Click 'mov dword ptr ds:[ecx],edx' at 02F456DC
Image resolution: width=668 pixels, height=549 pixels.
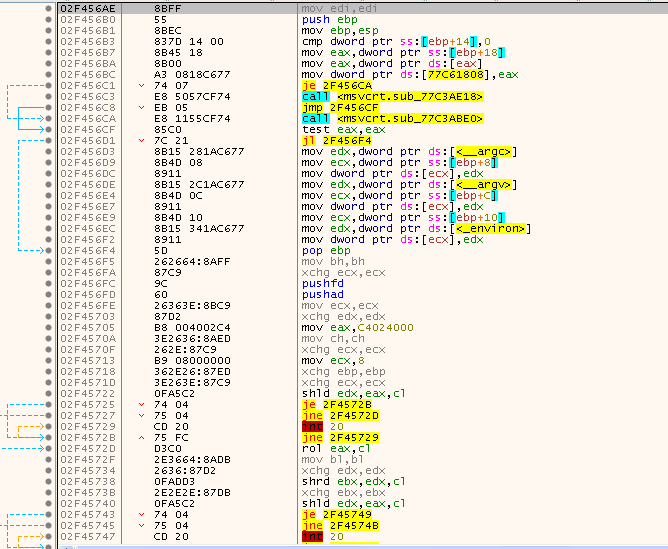(x=392, y=174)
